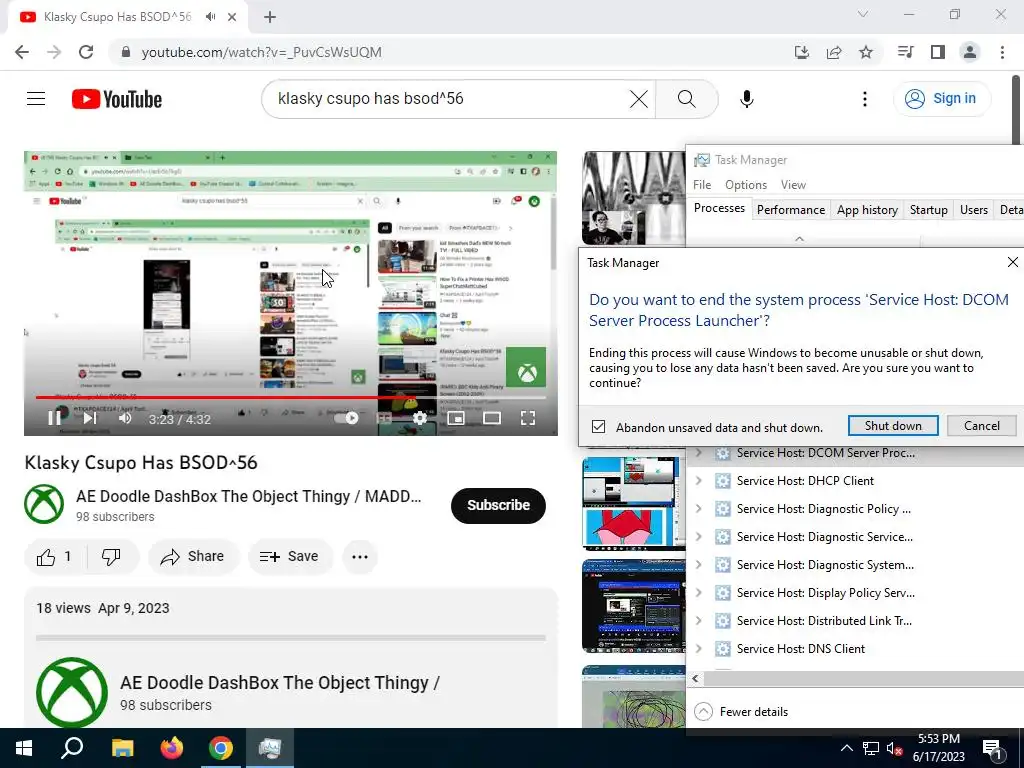Screen dimensions: 1024x768
Task: Reload the page
Action: (x=86, y=52)
